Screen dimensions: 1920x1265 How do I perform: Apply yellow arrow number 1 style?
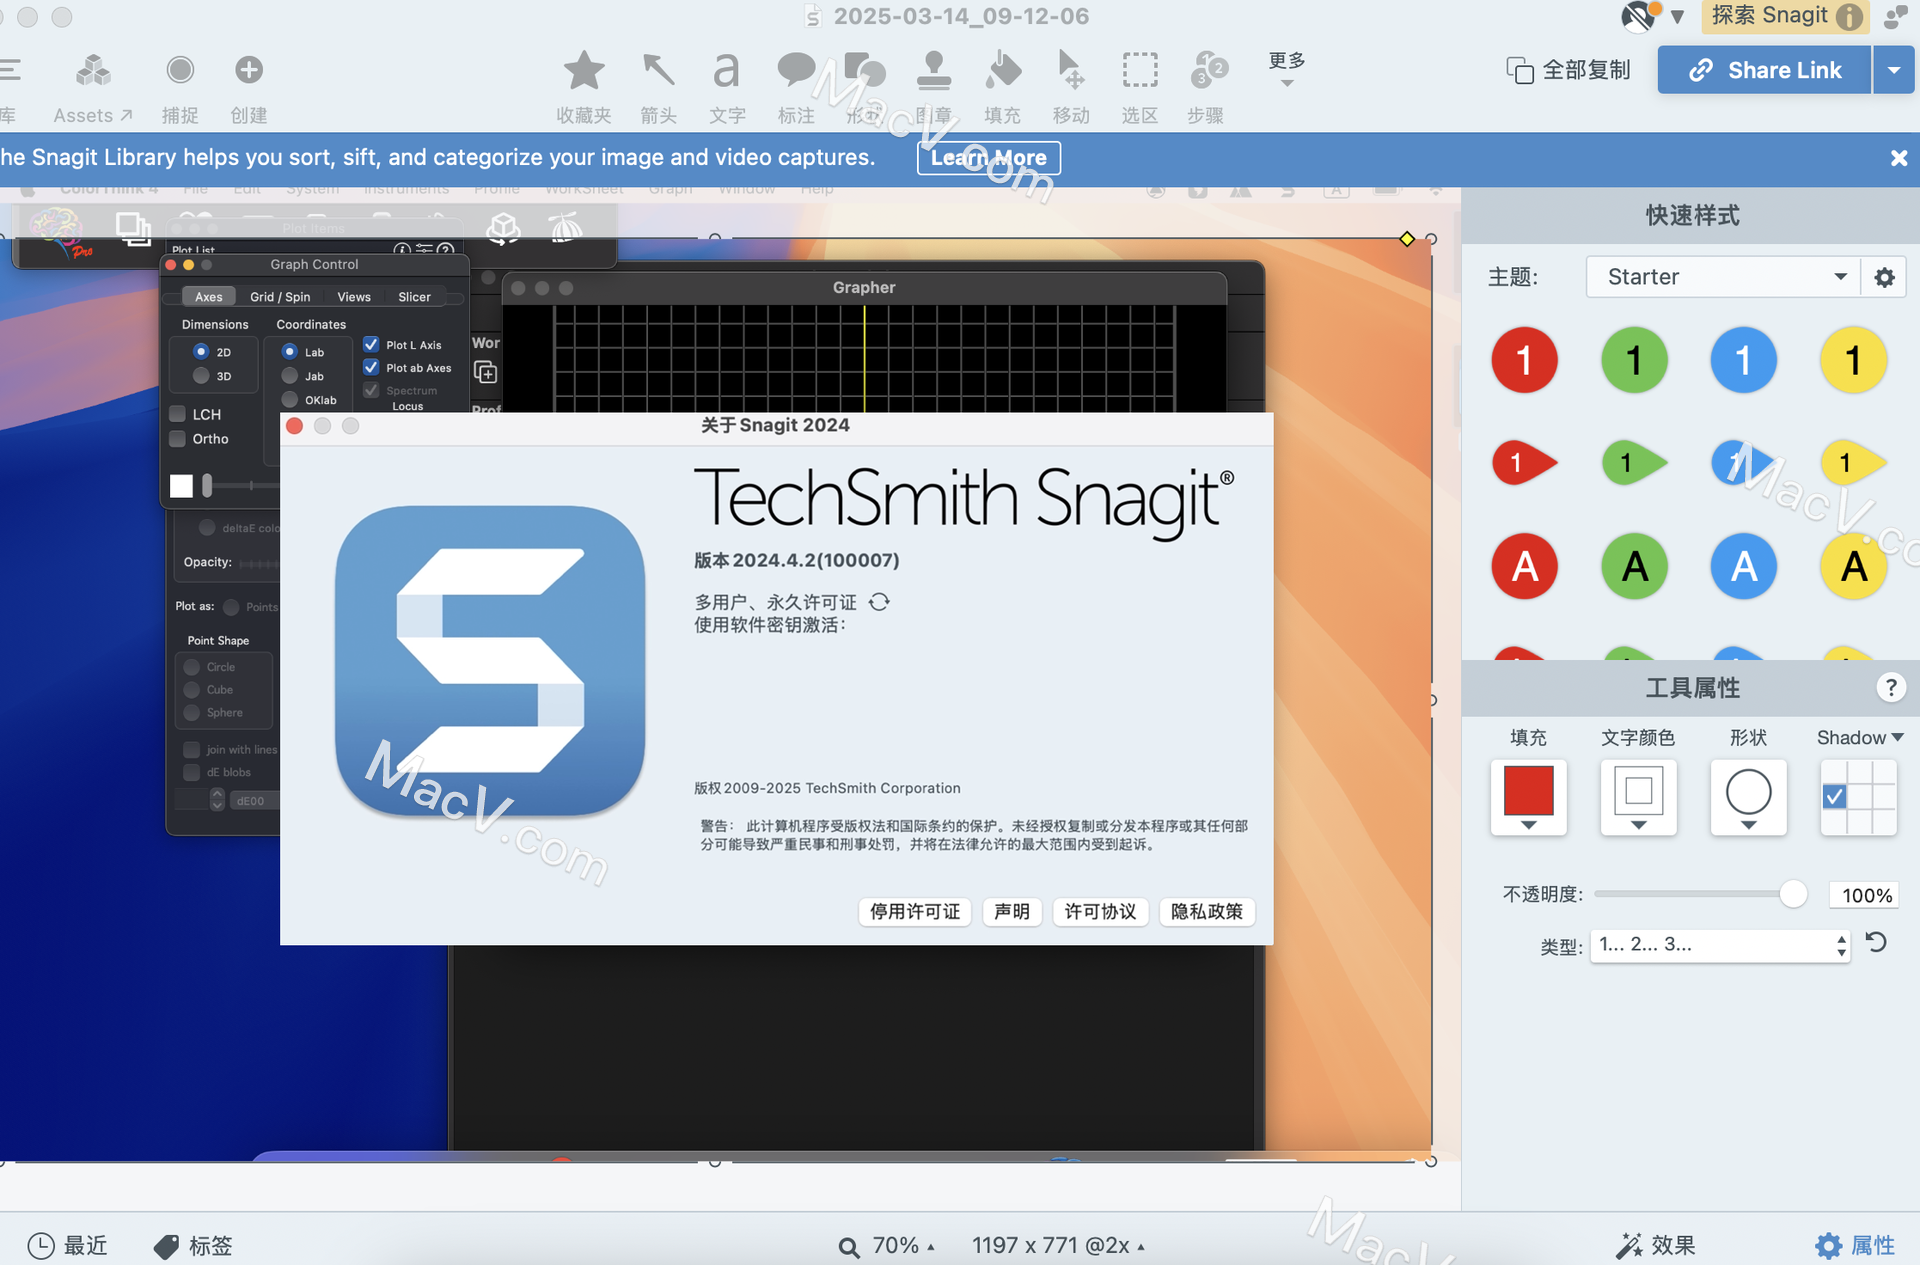(1853, 463)
